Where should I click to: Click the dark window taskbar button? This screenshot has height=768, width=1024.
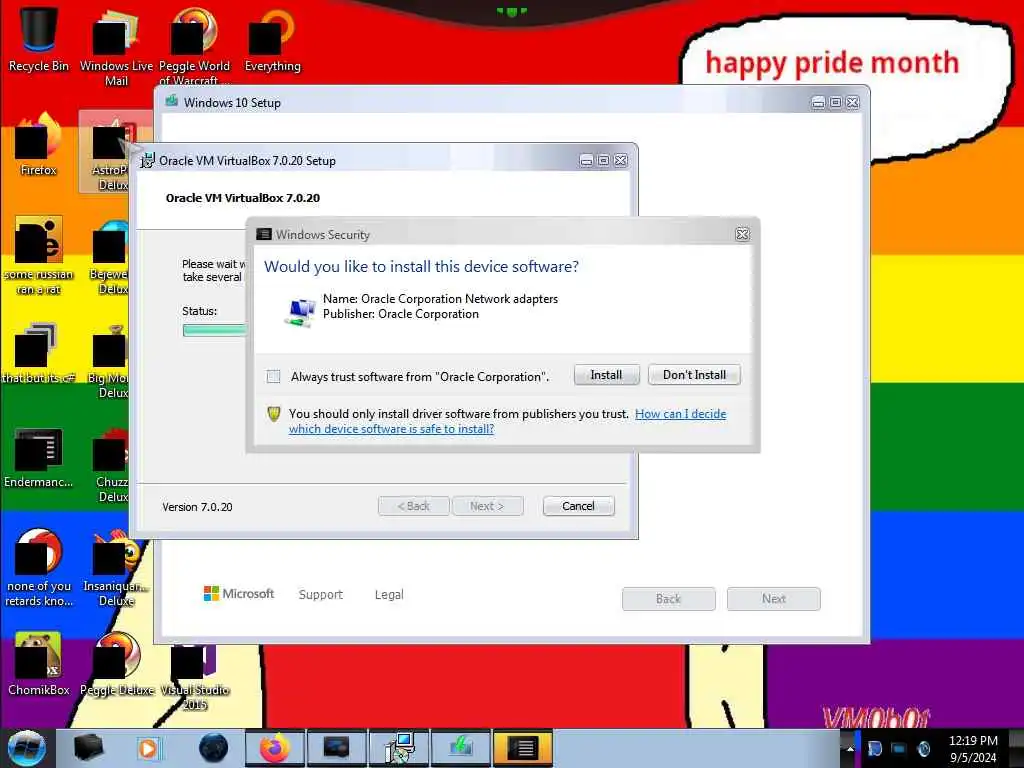pyautogui.click(x=336, y=748)
